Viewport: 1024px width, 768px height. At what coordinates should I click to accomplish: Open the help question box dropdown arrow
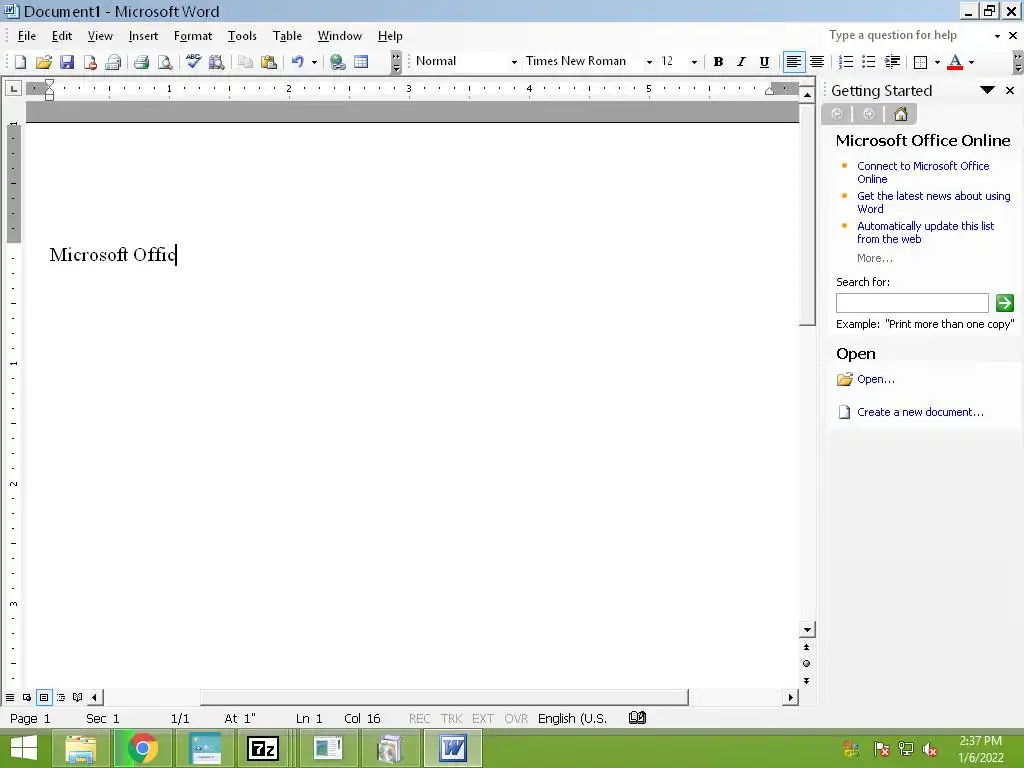tap(997, 36)
